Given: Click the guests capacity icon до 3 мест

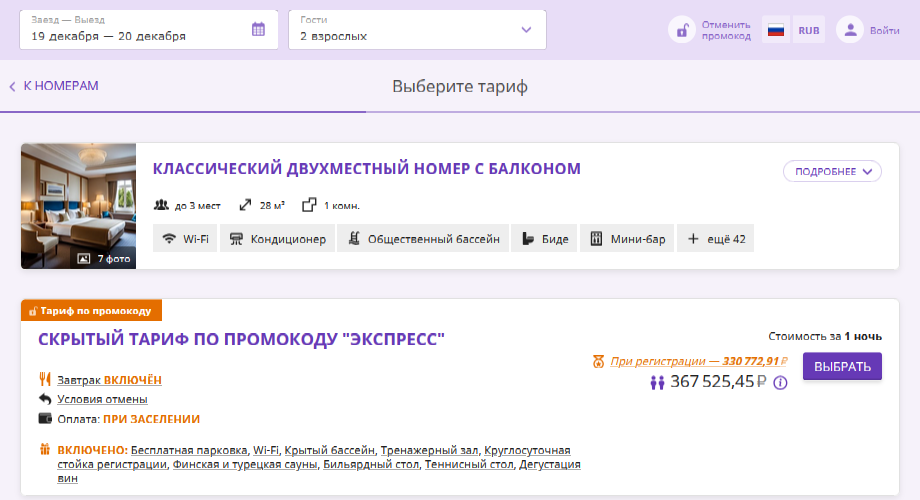Looking at the screenshot, I should (161, 205).
